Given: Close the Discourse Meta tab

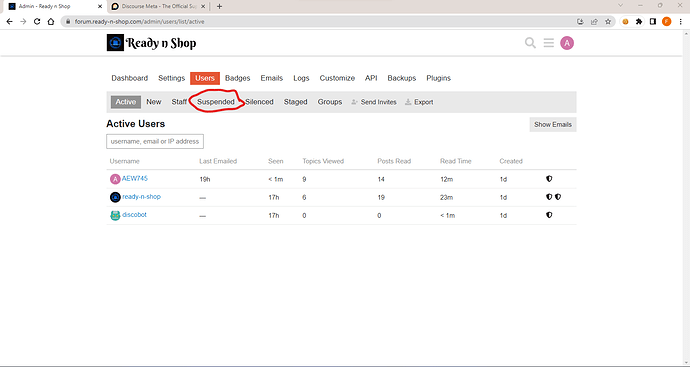Looking at the screenshot, I should pos(203,6).
